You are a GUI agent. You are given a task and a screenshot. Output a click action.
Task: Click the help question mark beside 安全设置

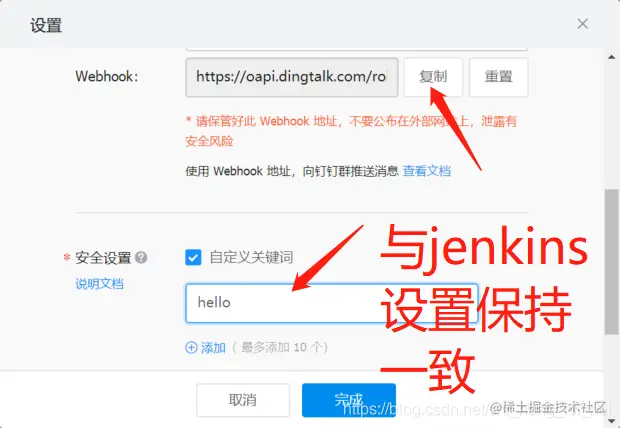141,258
